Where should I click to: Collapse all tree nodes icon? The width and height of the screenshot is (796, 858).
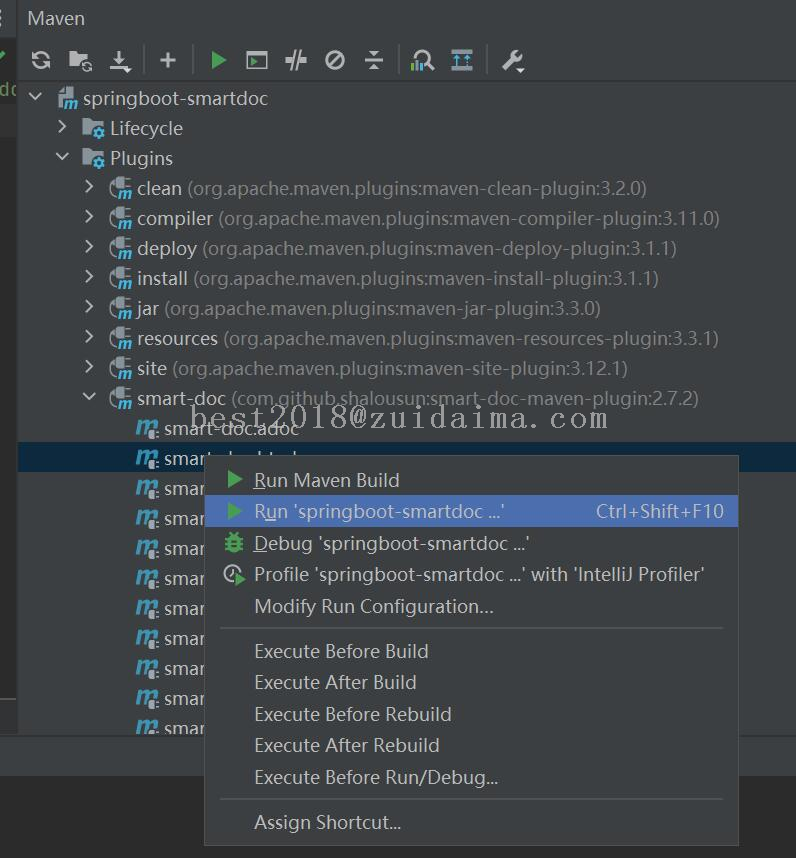tap(374, 60)
